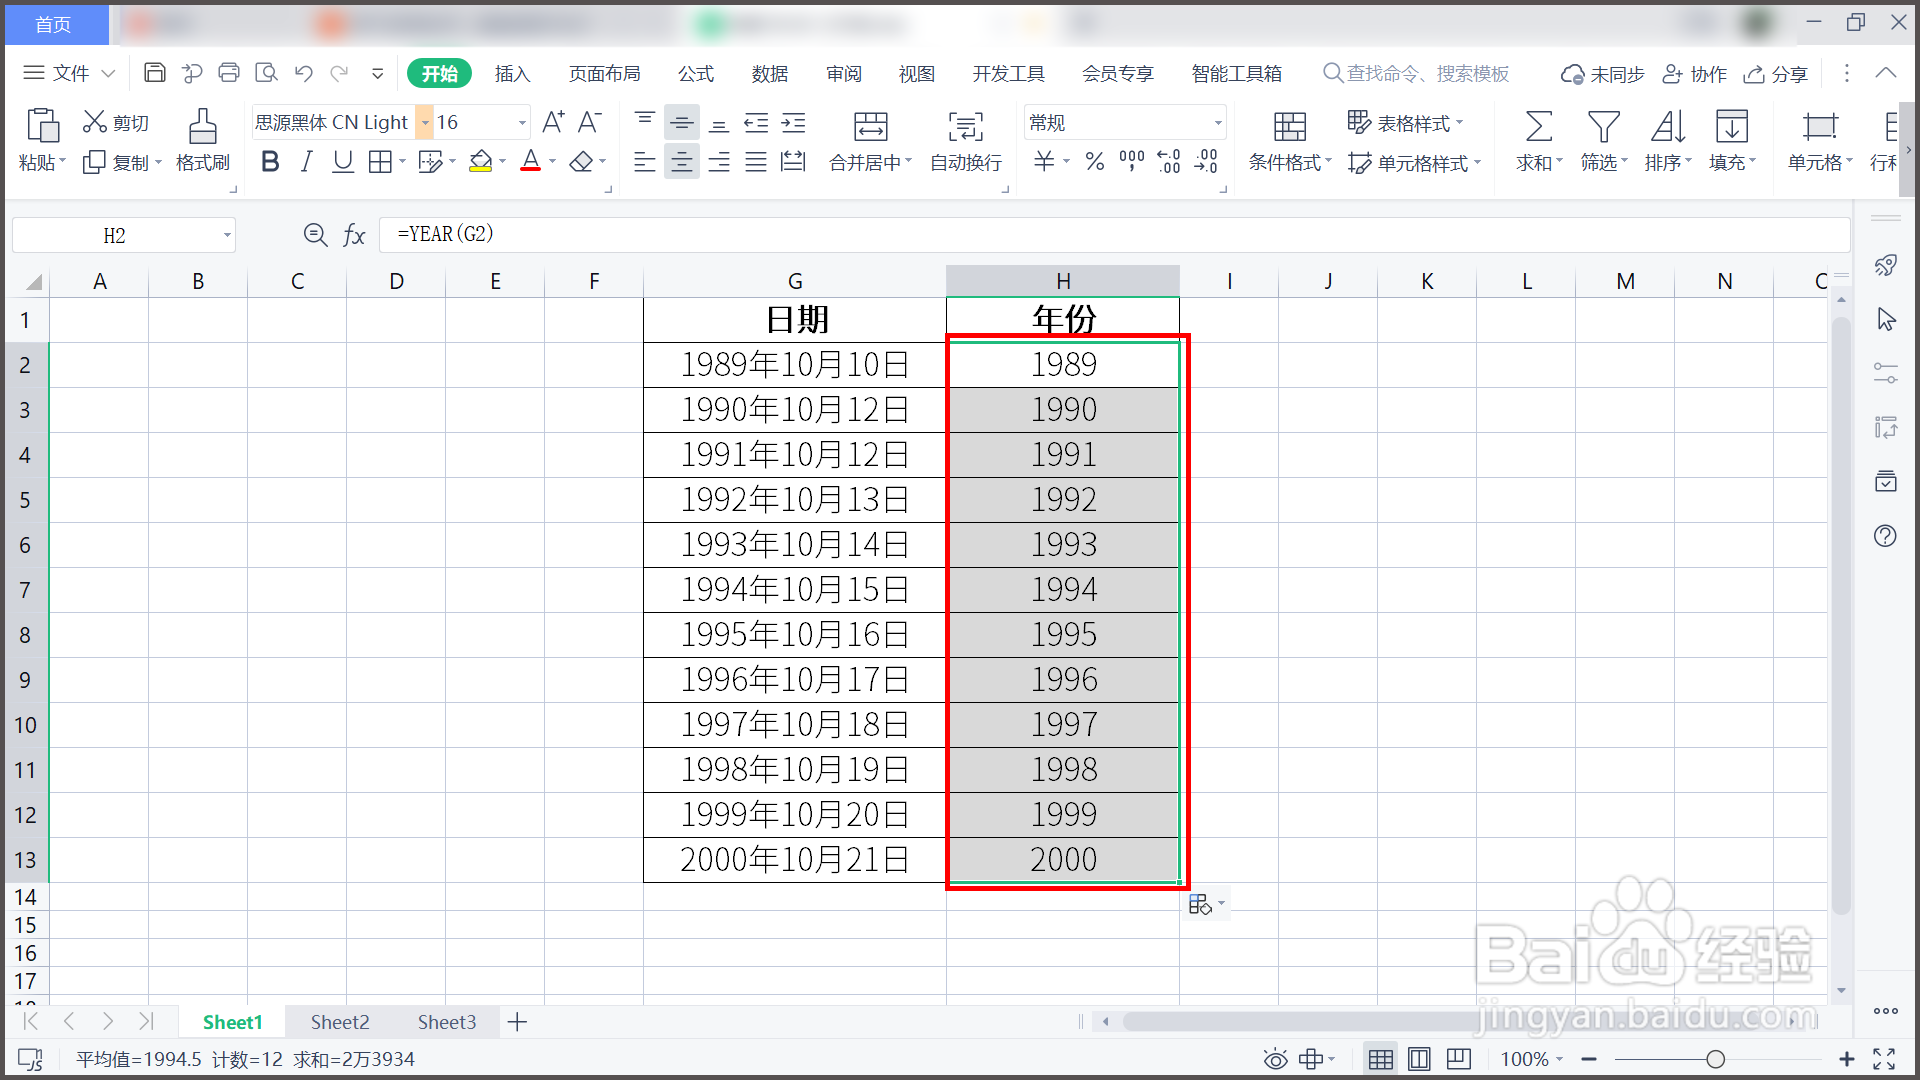Click the 未同步 sync status button

1603,74
